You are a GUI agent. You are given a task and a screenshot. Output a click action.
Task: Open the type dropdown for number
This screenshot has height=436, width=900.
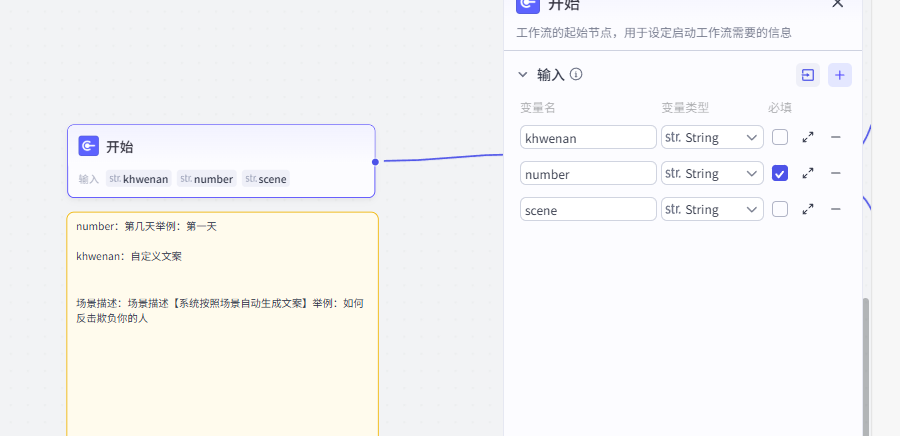coord(712,173)
